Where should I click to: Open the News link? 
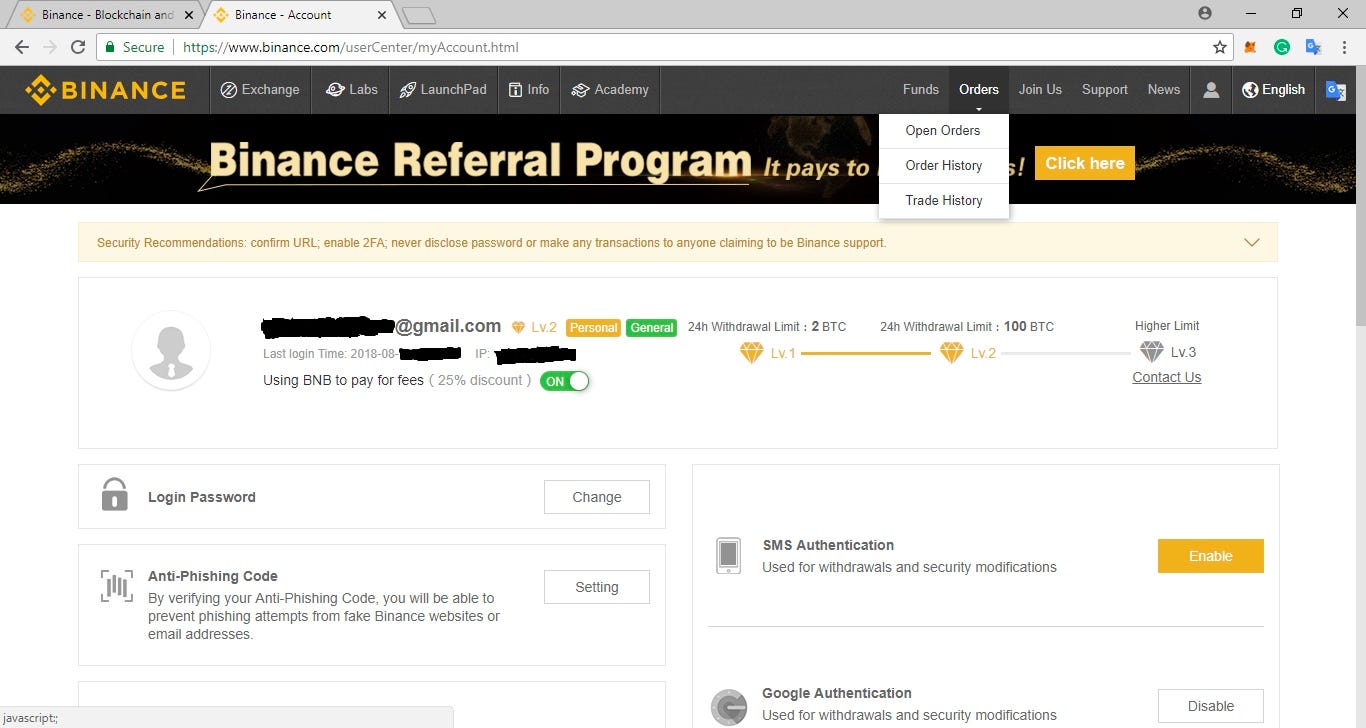point(1163,90)
